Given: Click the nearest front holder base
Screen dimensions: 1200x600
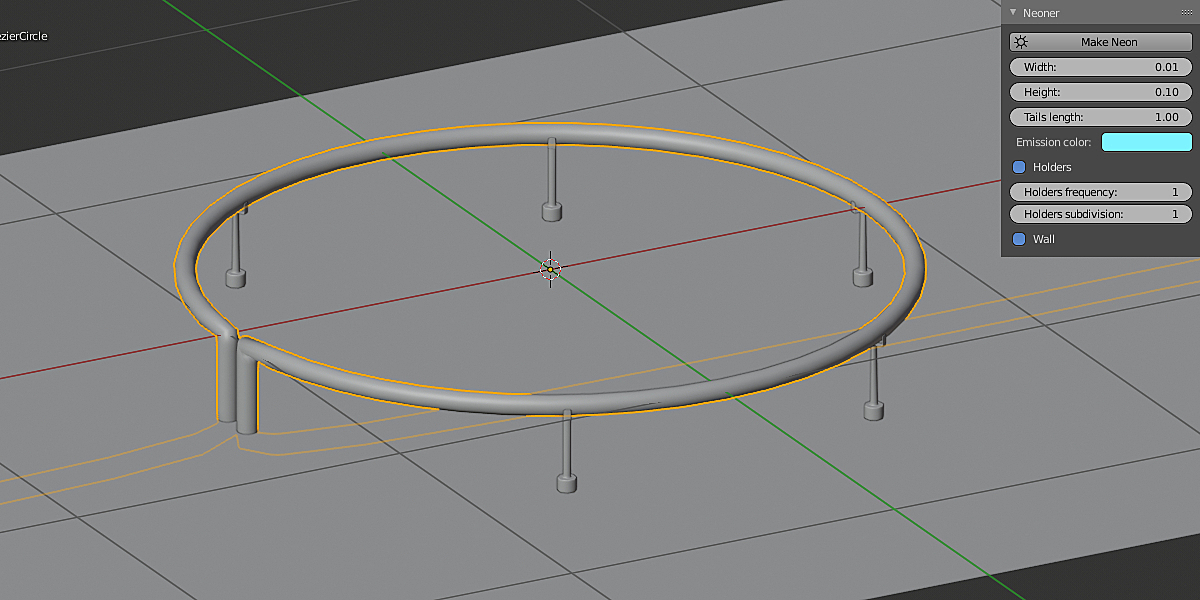Looking at the screenshot, I should (567, 484).
